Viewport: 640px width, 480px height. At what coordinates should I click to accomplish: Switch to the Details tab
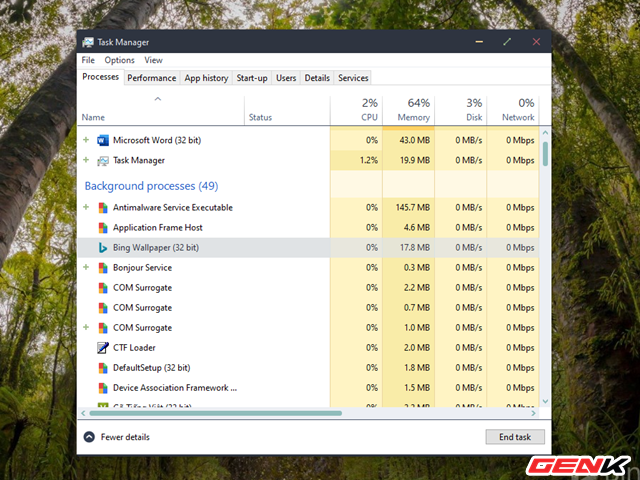[317, 78]
